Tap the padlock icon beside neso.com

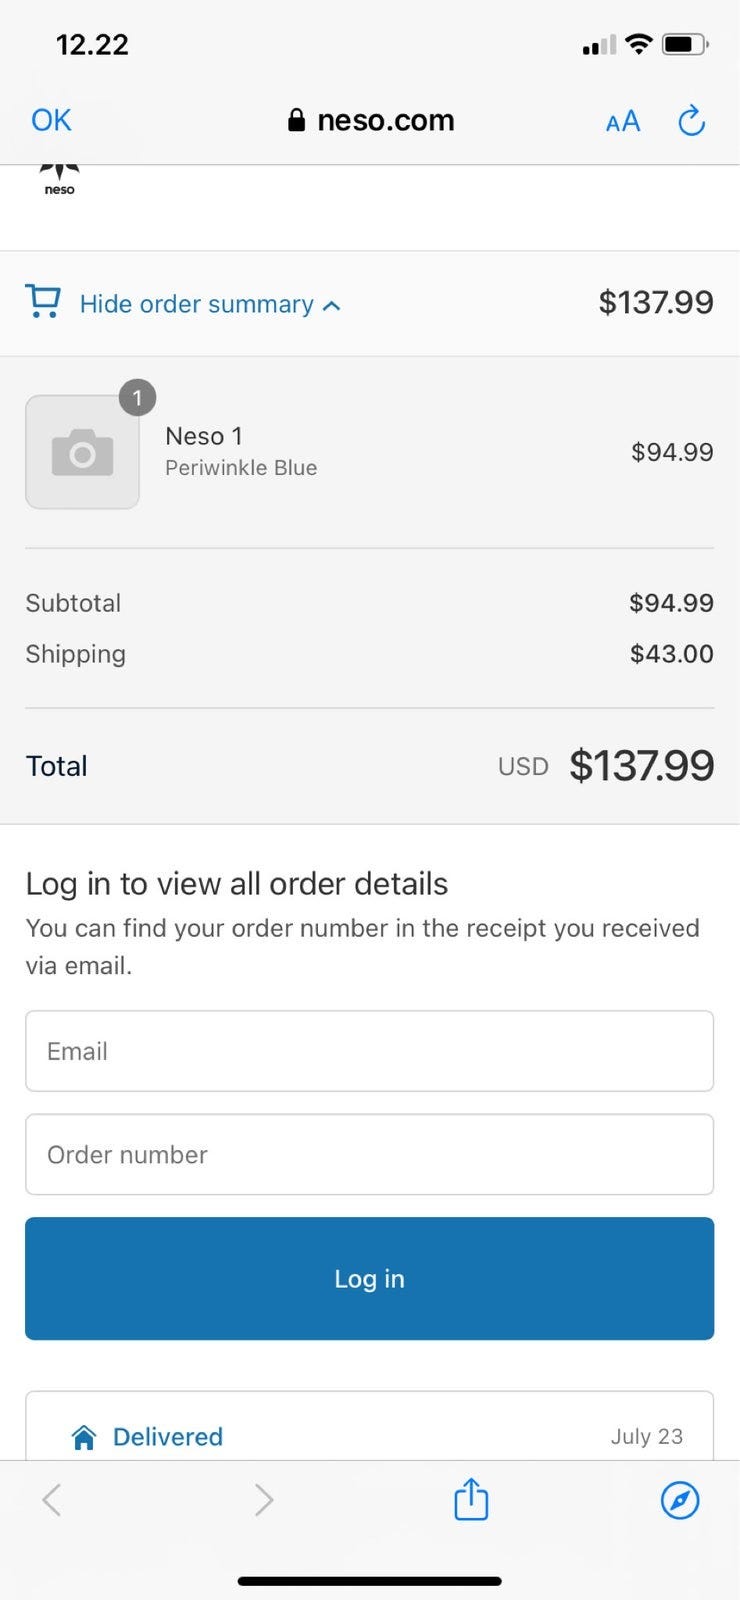click(x=296, y=121)
